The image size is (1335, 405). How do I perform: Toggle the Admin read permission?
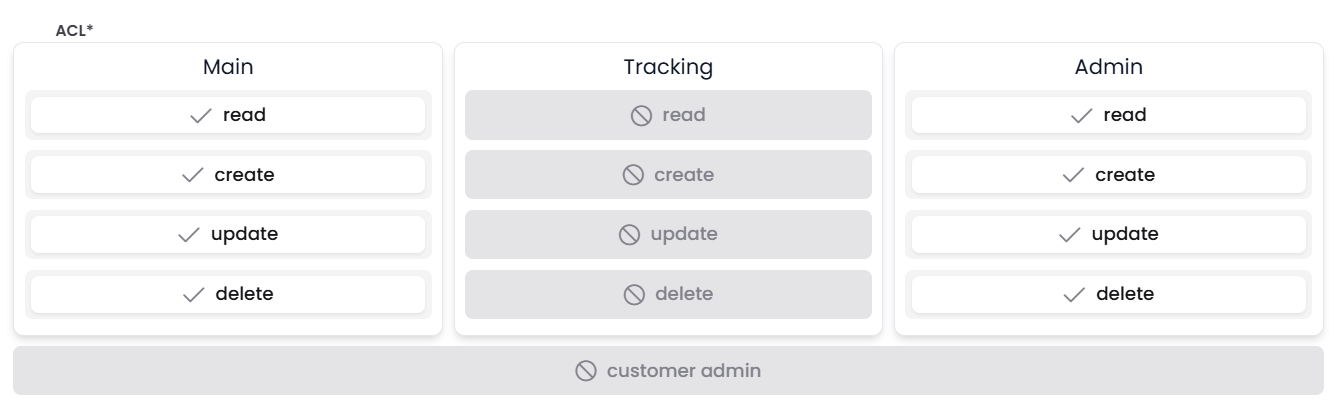1108,115
